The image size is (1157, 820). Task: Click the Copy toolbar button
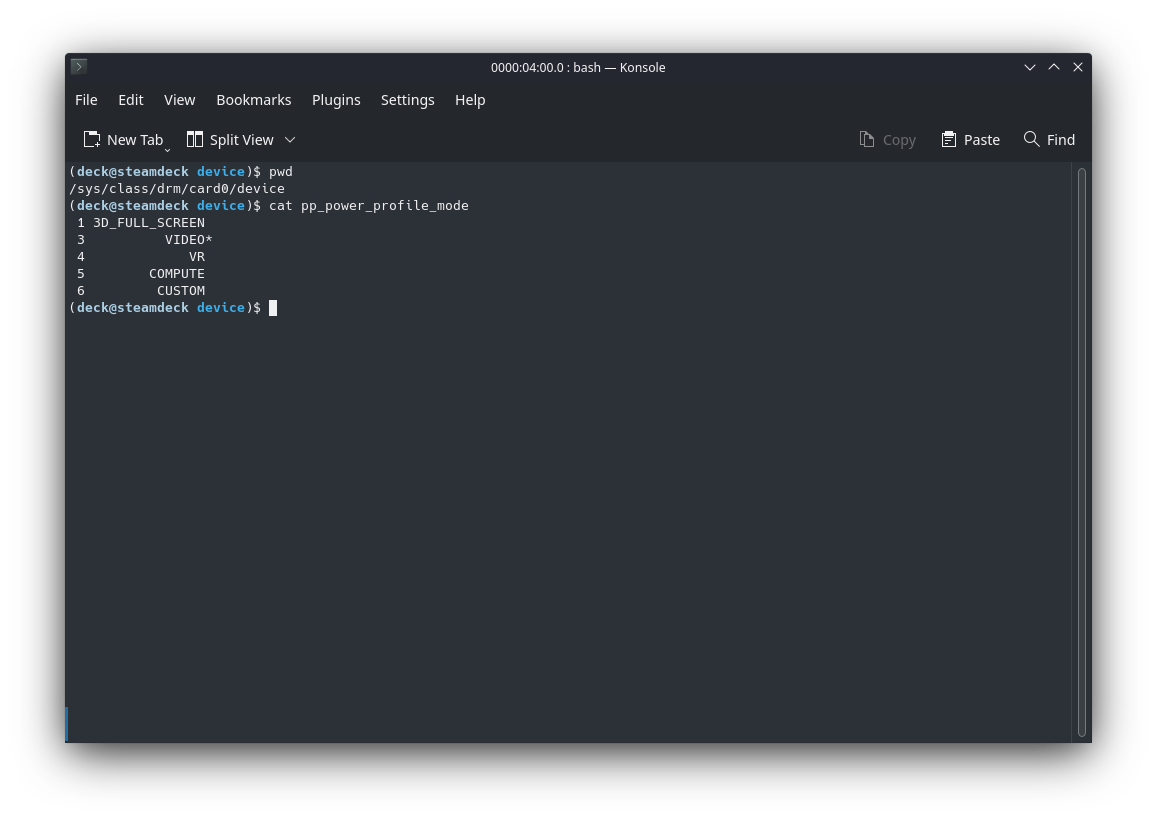click(x=888, y=139)
